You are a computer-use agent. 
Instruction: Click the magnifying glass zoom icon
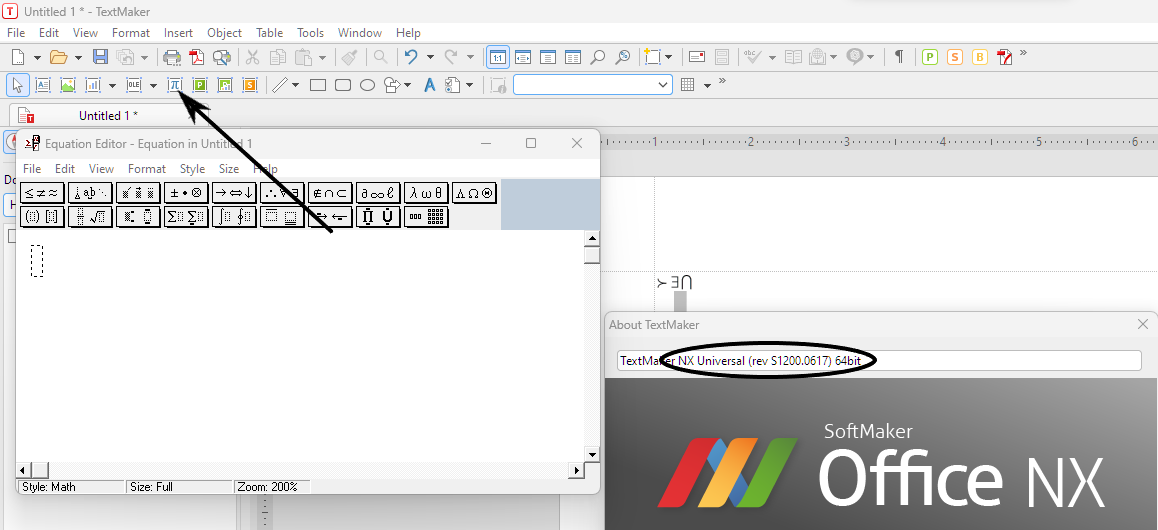pos(598,57)
